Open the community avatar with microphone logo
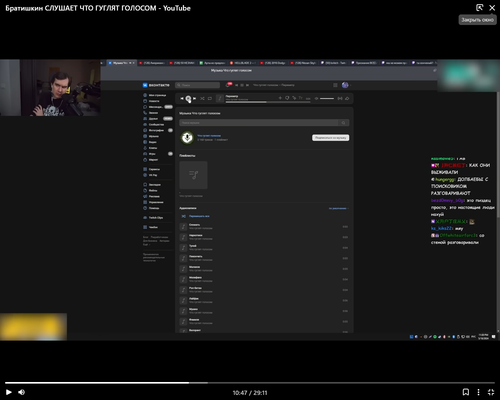This screenshot has width=500, height=400. [187, 137]
